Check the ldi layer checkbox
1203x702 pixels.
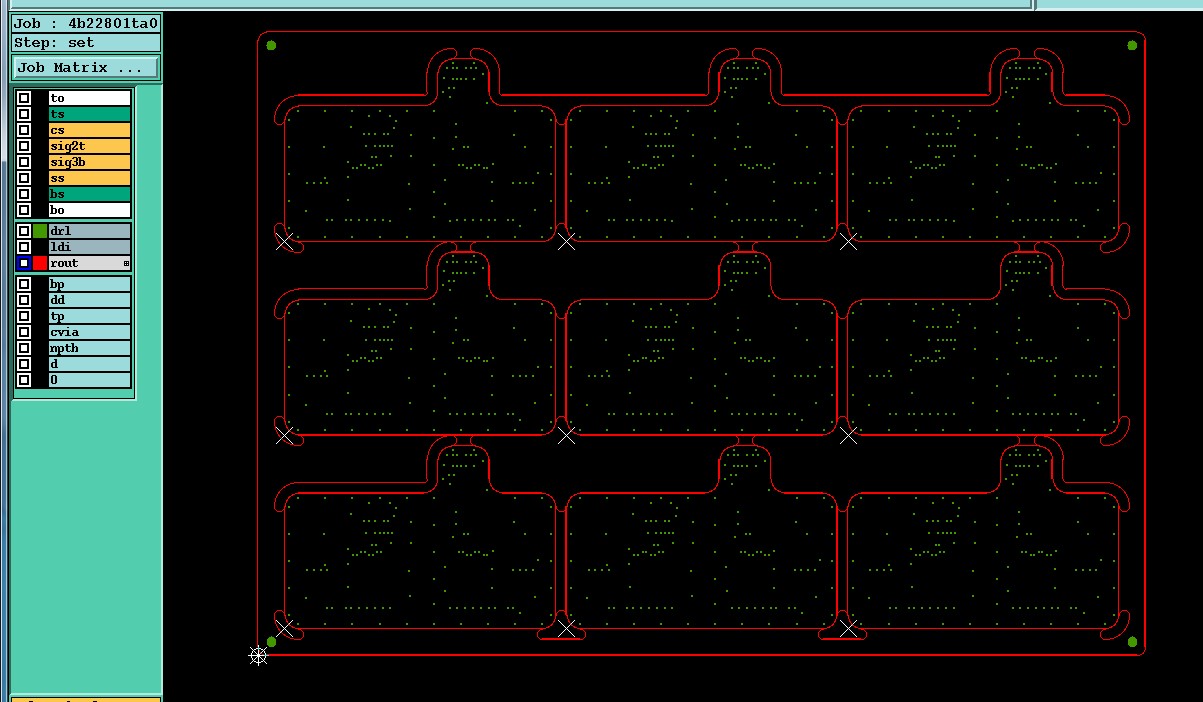[24, 247]
